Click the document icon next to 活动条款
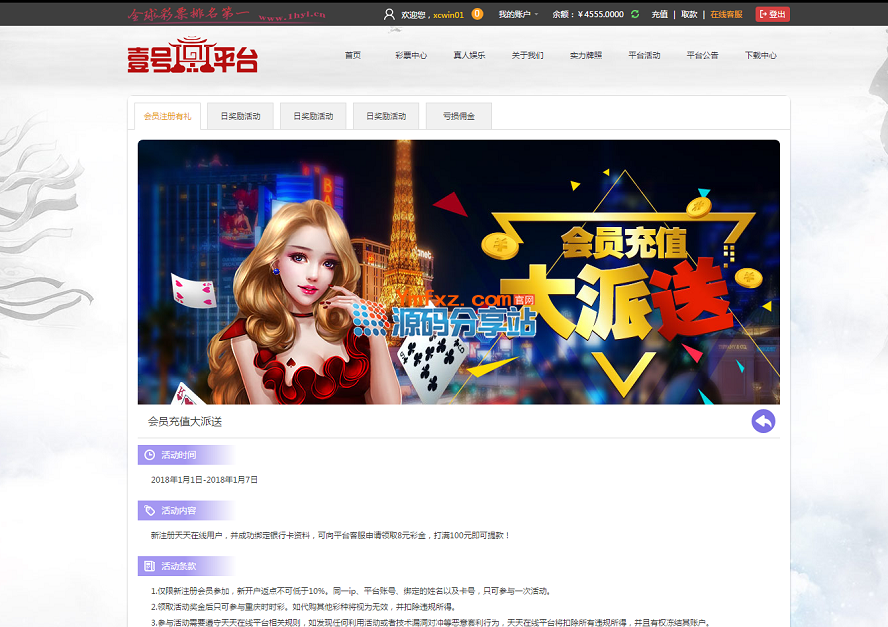This screenshot has height=627, width=888. point(150,566)
